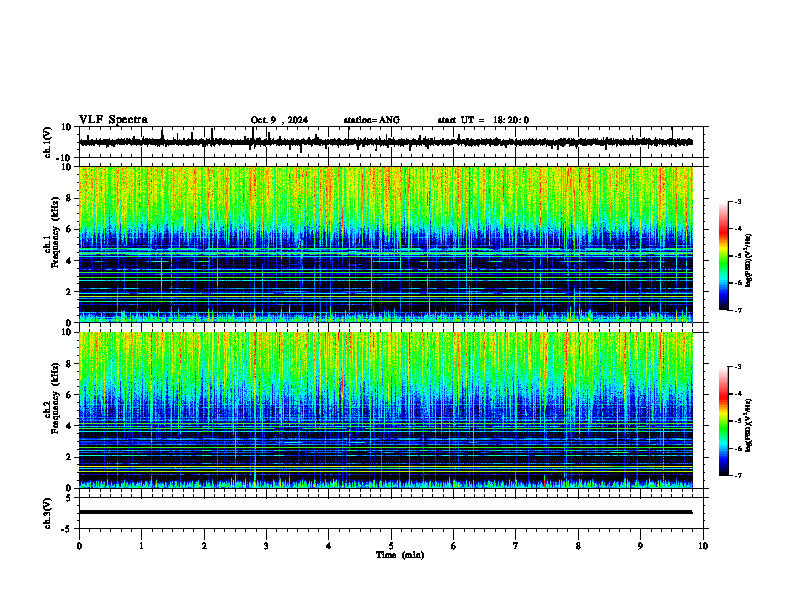
Task: Click time-axis tick label "7" at the bottom
Action: (516, 546)
